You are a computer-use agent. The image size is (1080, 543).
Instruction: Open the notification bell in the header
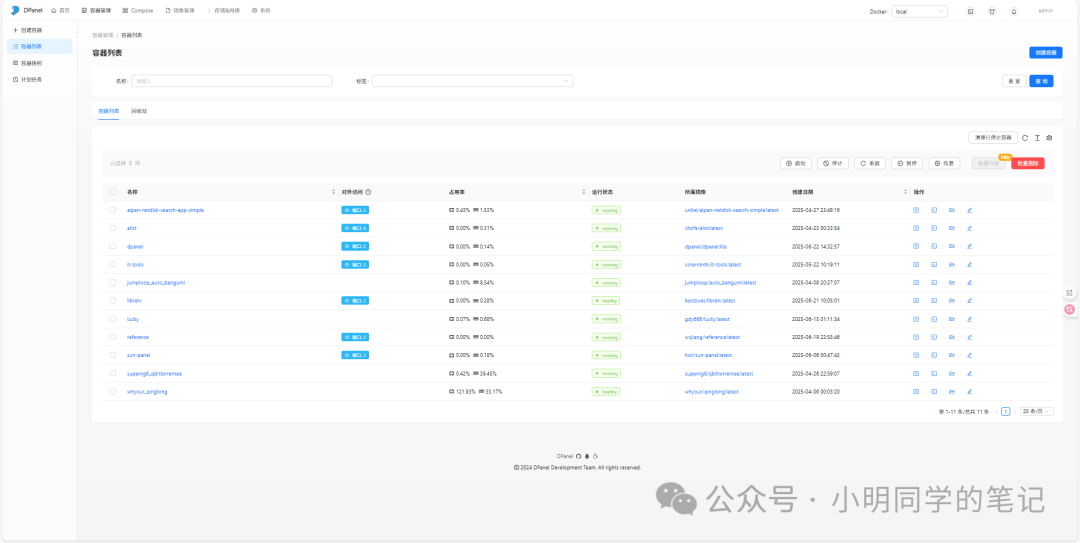tap(1014, 11)
